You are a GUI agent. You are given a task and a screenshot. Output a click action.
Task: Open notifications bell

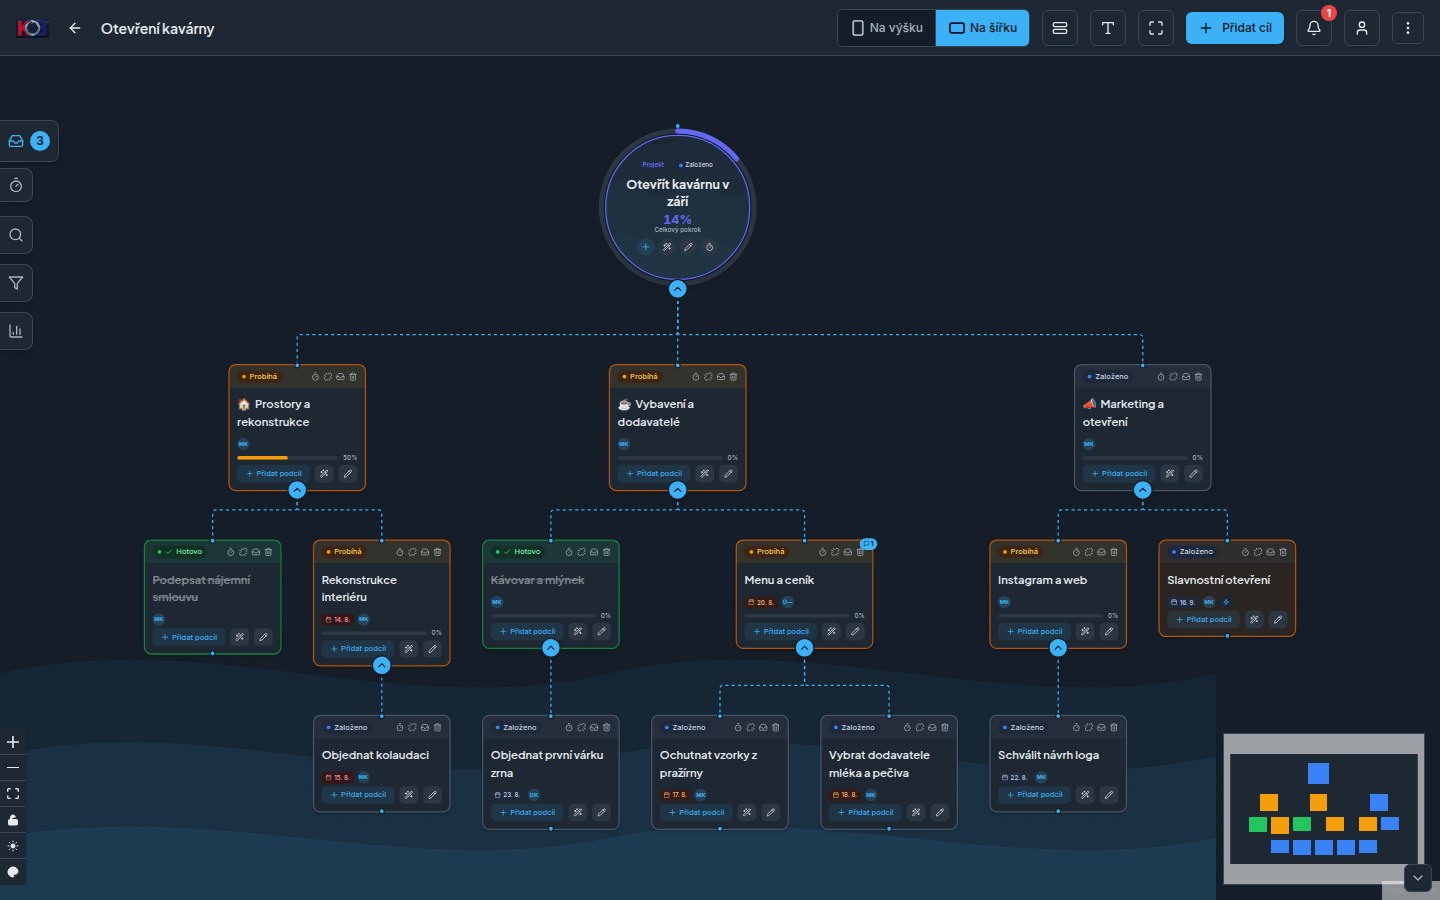[1314, 28]
